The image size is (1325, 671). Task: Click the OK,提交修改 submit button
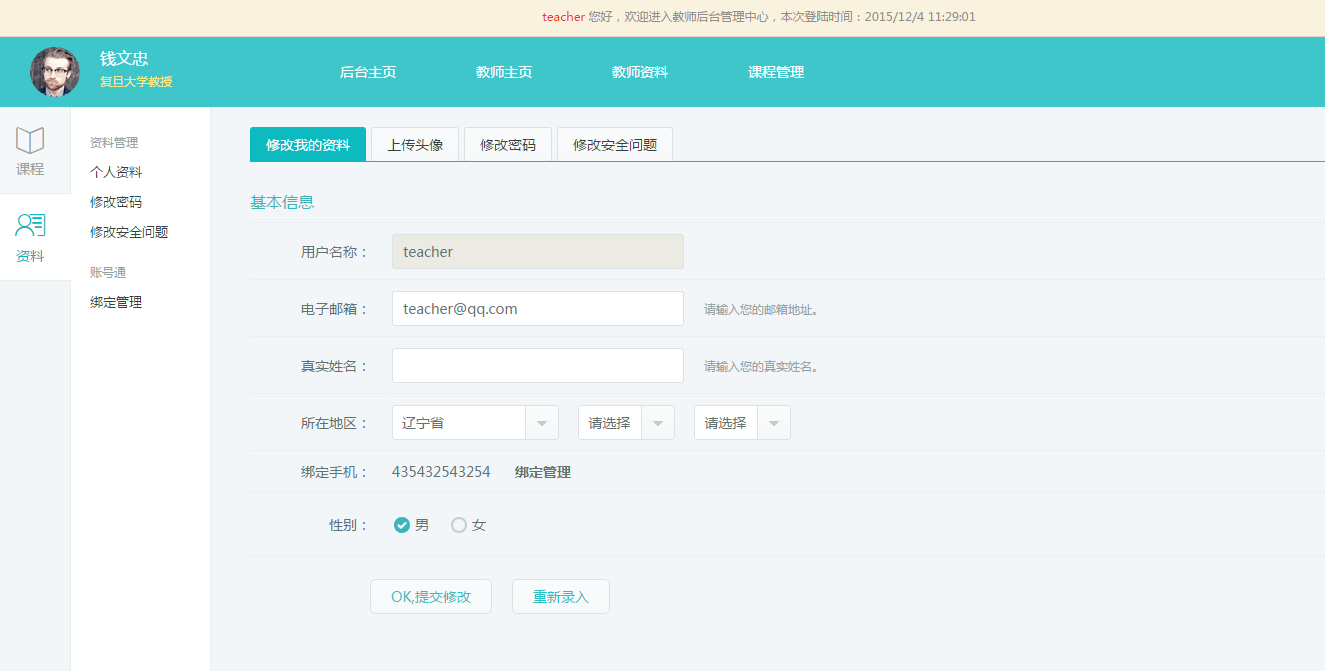pos(431,596)
